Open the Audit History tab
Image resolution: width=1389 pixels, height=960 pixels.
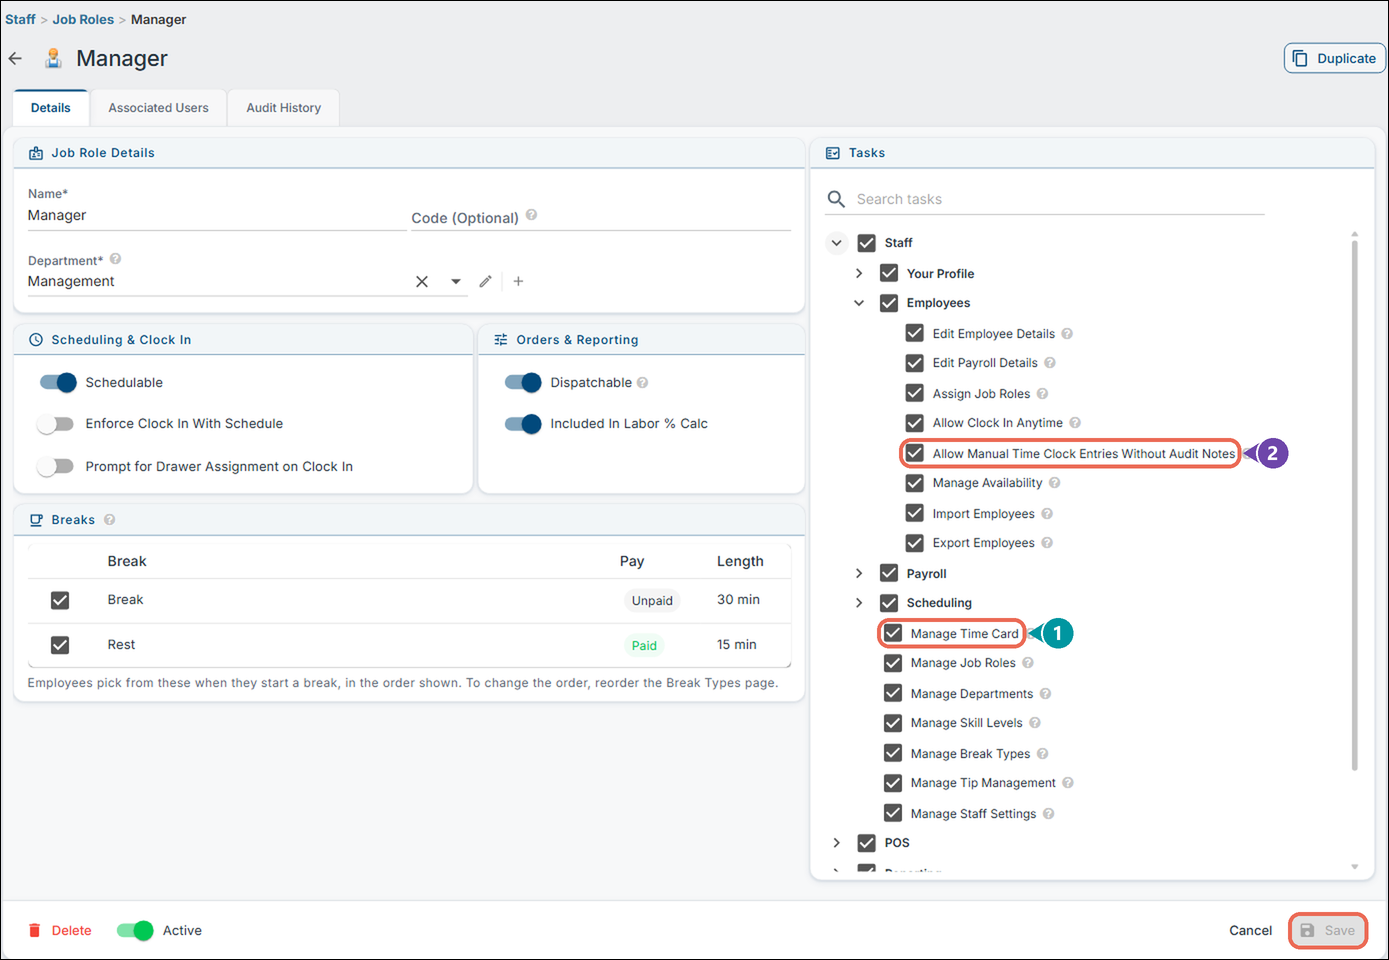[x=284, y=108]
